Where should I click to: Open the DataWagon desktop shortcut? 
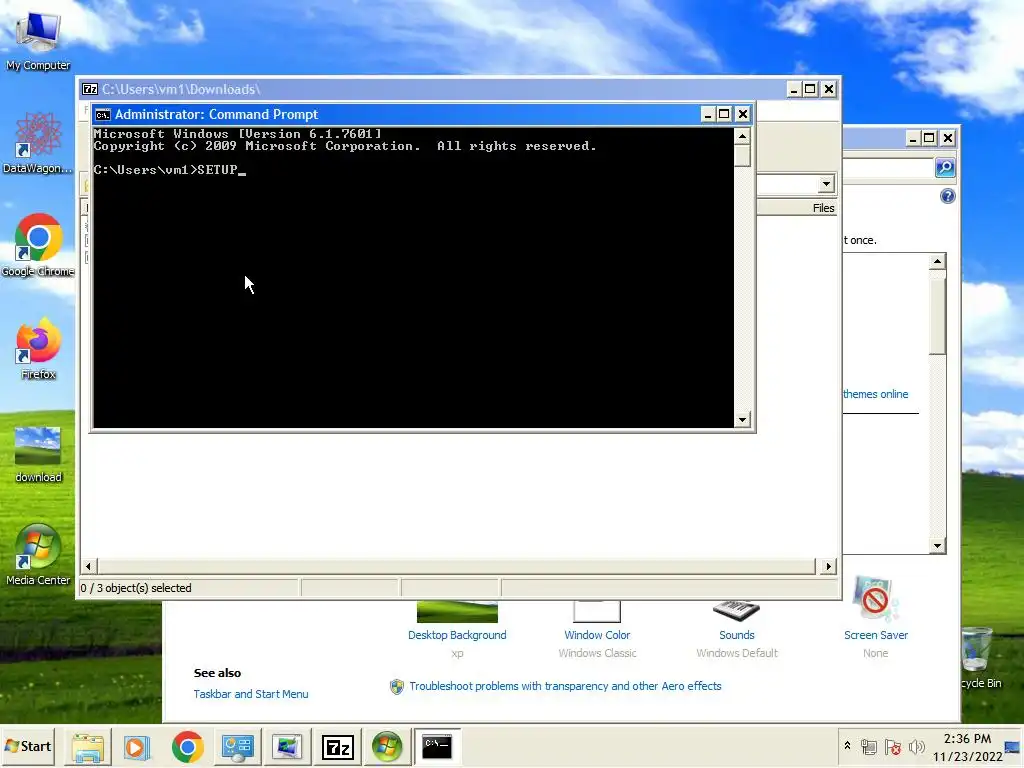[38, 142]
